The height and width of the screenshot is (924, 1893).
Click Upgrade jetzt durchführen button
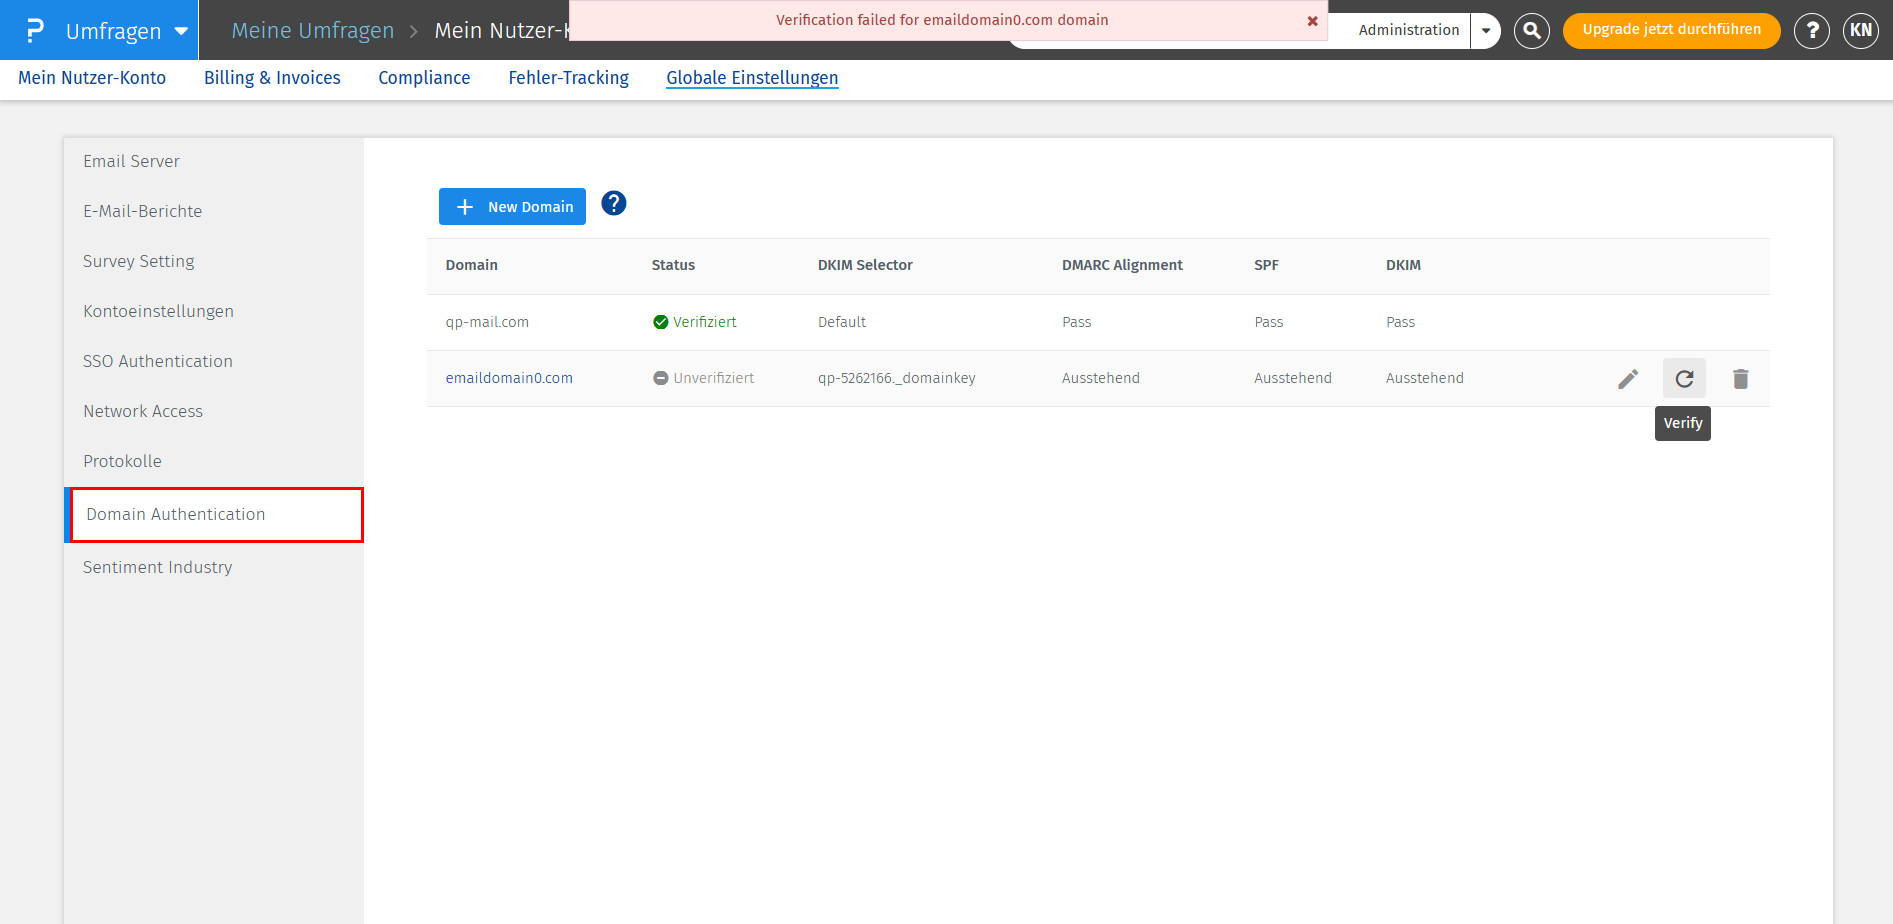tap(1671, 30)
